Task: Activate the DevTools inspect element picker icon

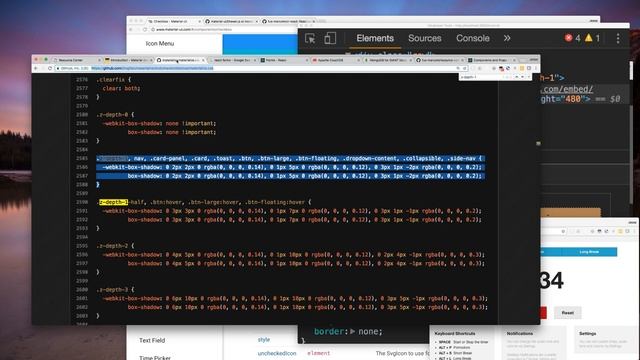Action: click(310, 38)
